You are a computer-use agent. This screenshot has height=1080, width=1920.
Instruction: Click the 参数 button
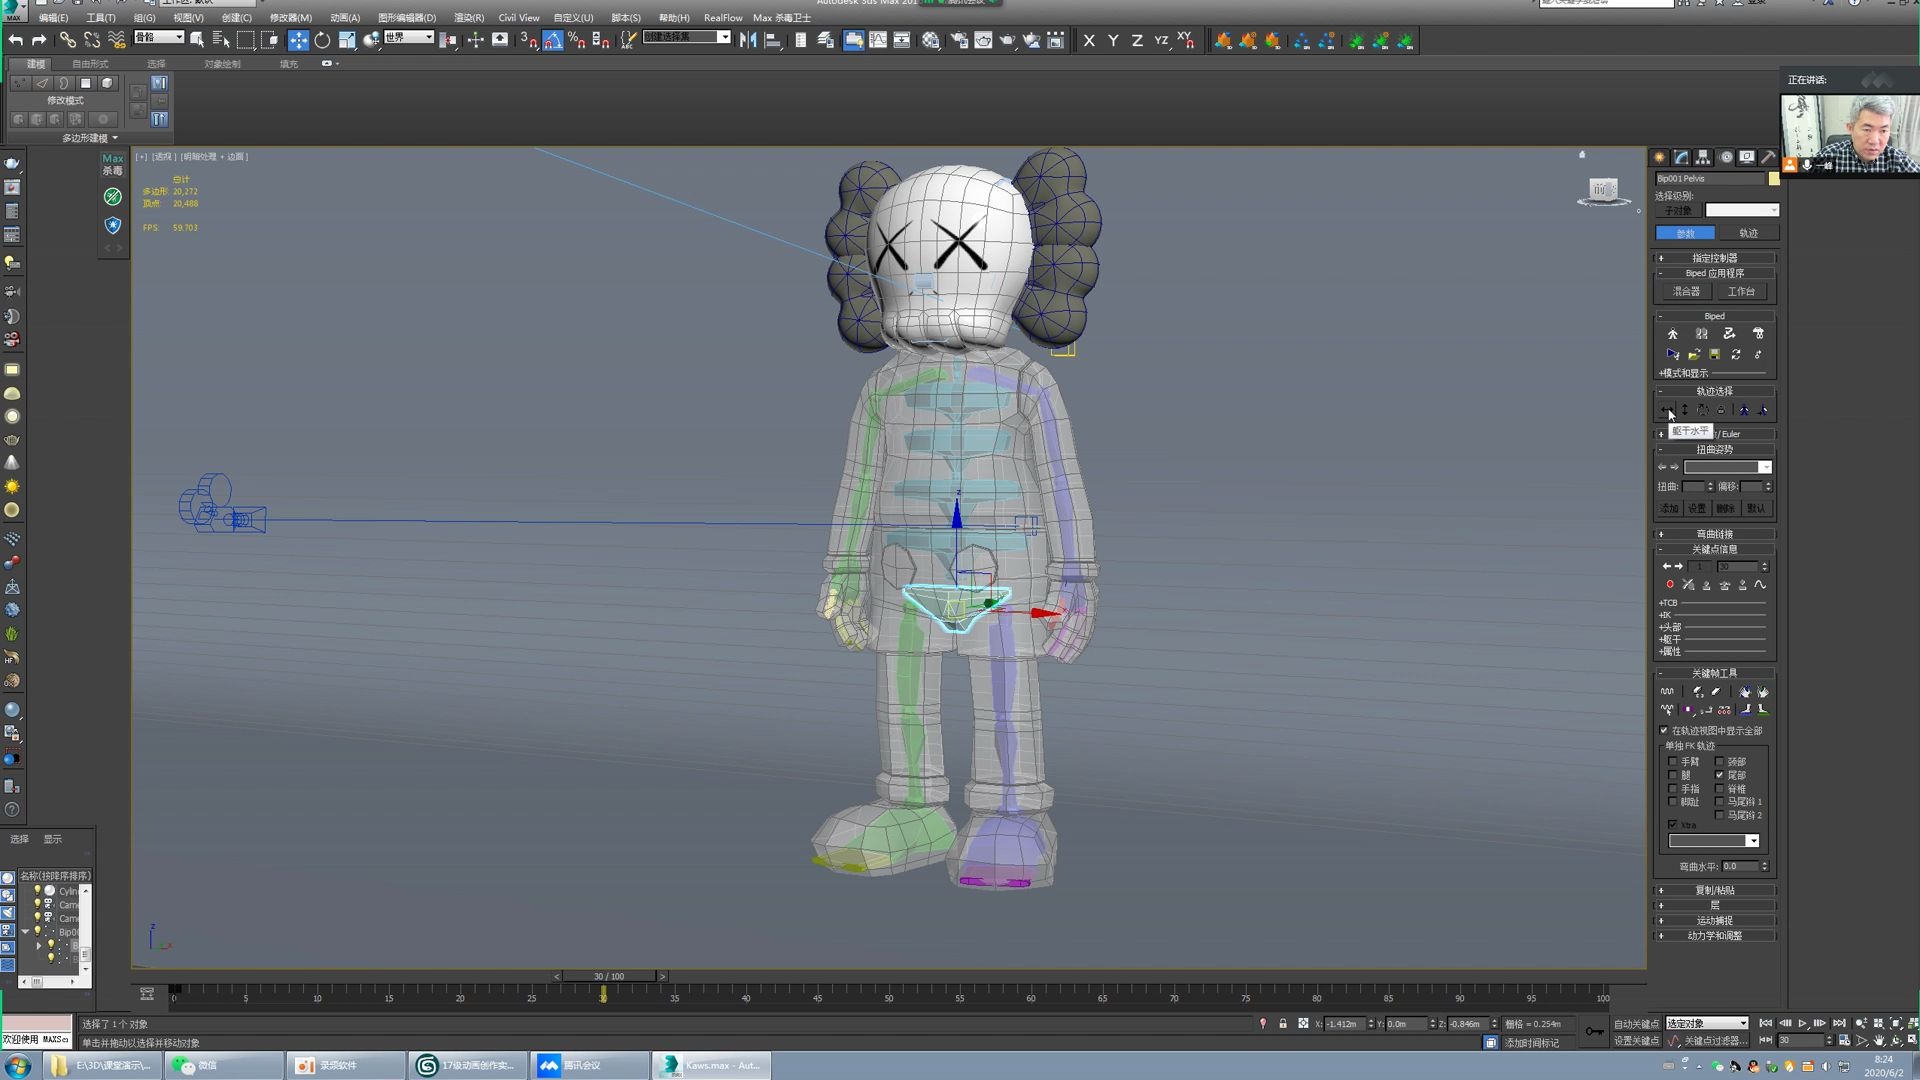coord(1685,233)
